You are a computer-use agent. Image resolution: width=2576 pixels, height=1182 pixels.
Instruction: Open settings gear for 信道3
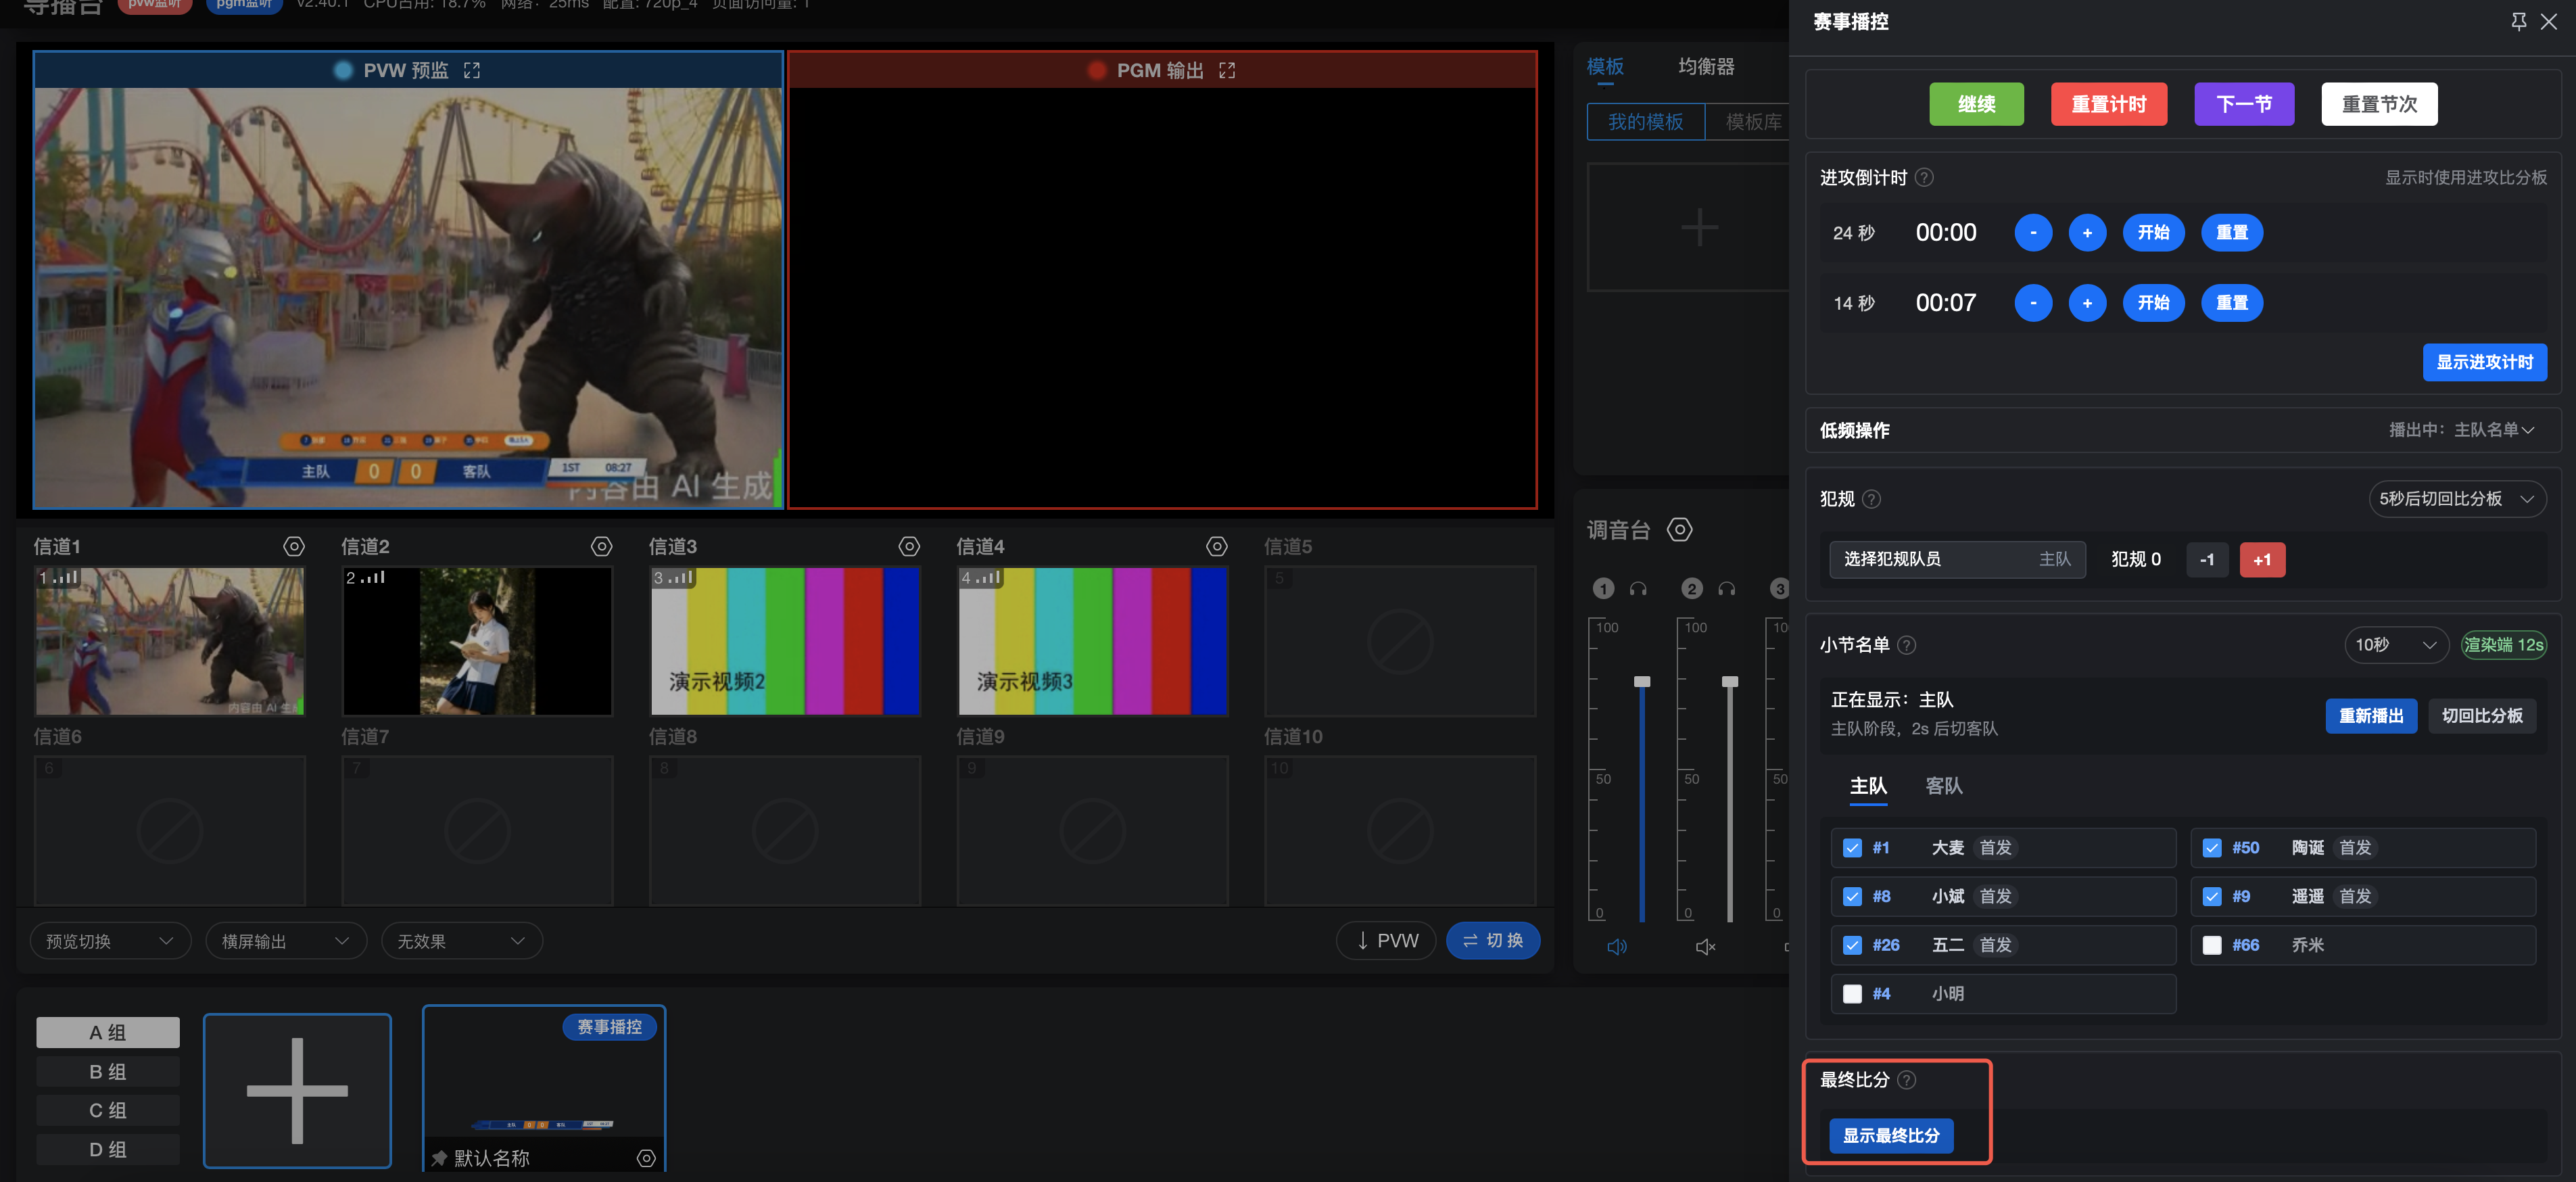[909, 546]
